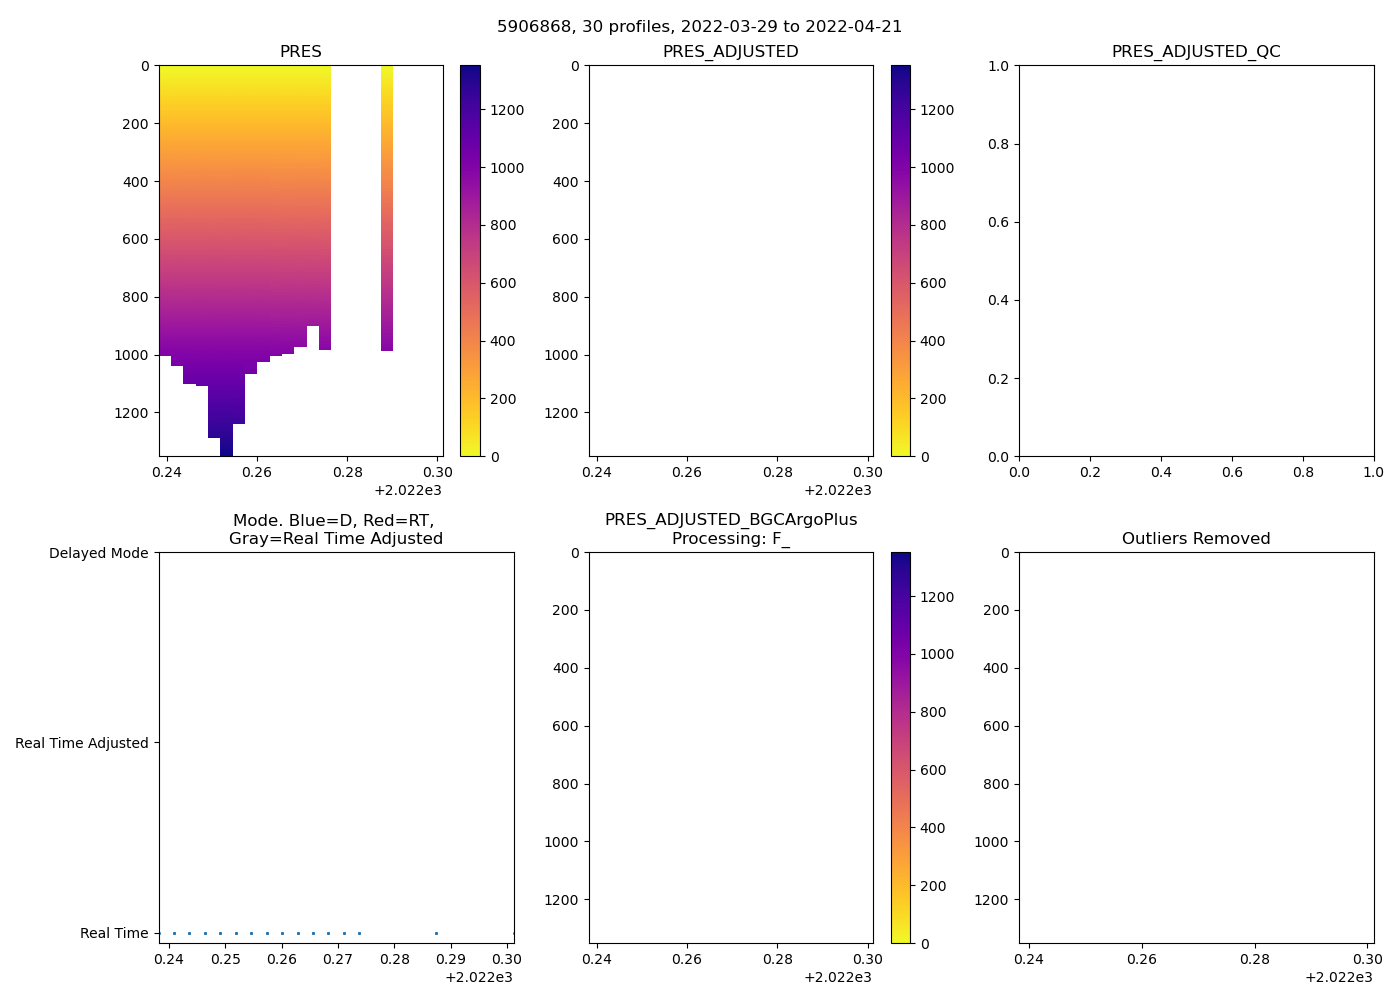Click the Mode plot's Blue=D, Red=RT title
The width and height of the screenshot is (1400, 1000).
pyautogui.click(x=335, y=521)
